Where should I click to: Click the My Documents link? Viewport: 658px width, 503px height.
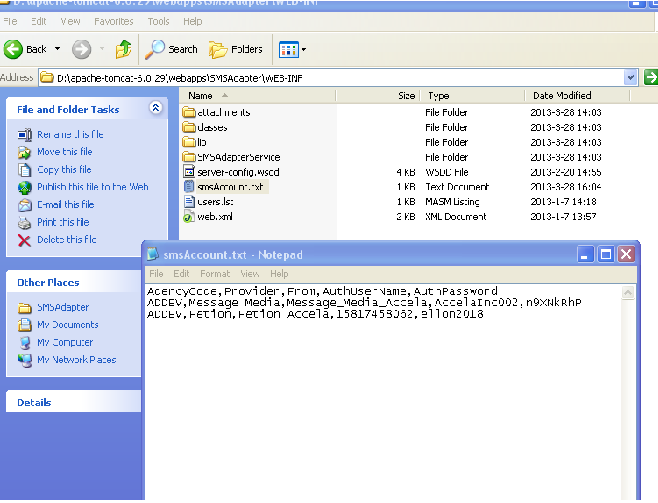point(67,325)
